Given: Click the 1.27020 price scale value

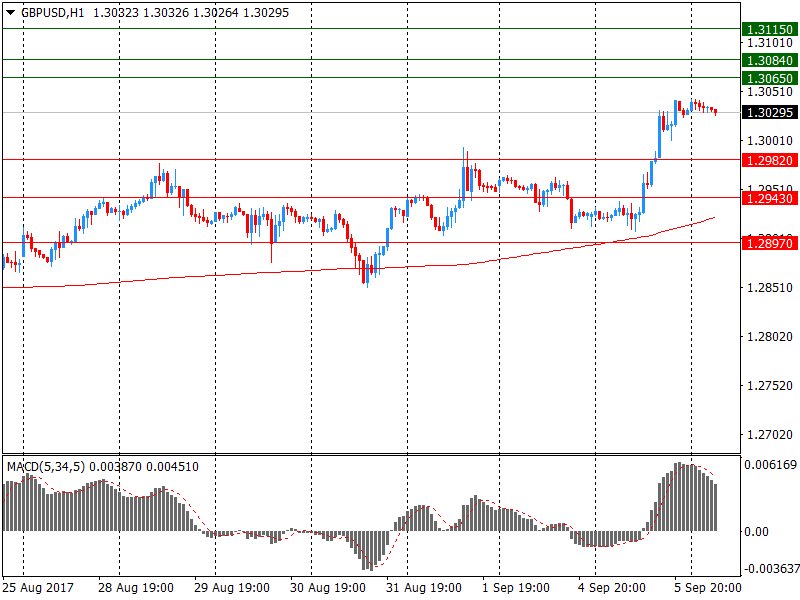Looking at the screenshot, I should (x=770, y=435).
